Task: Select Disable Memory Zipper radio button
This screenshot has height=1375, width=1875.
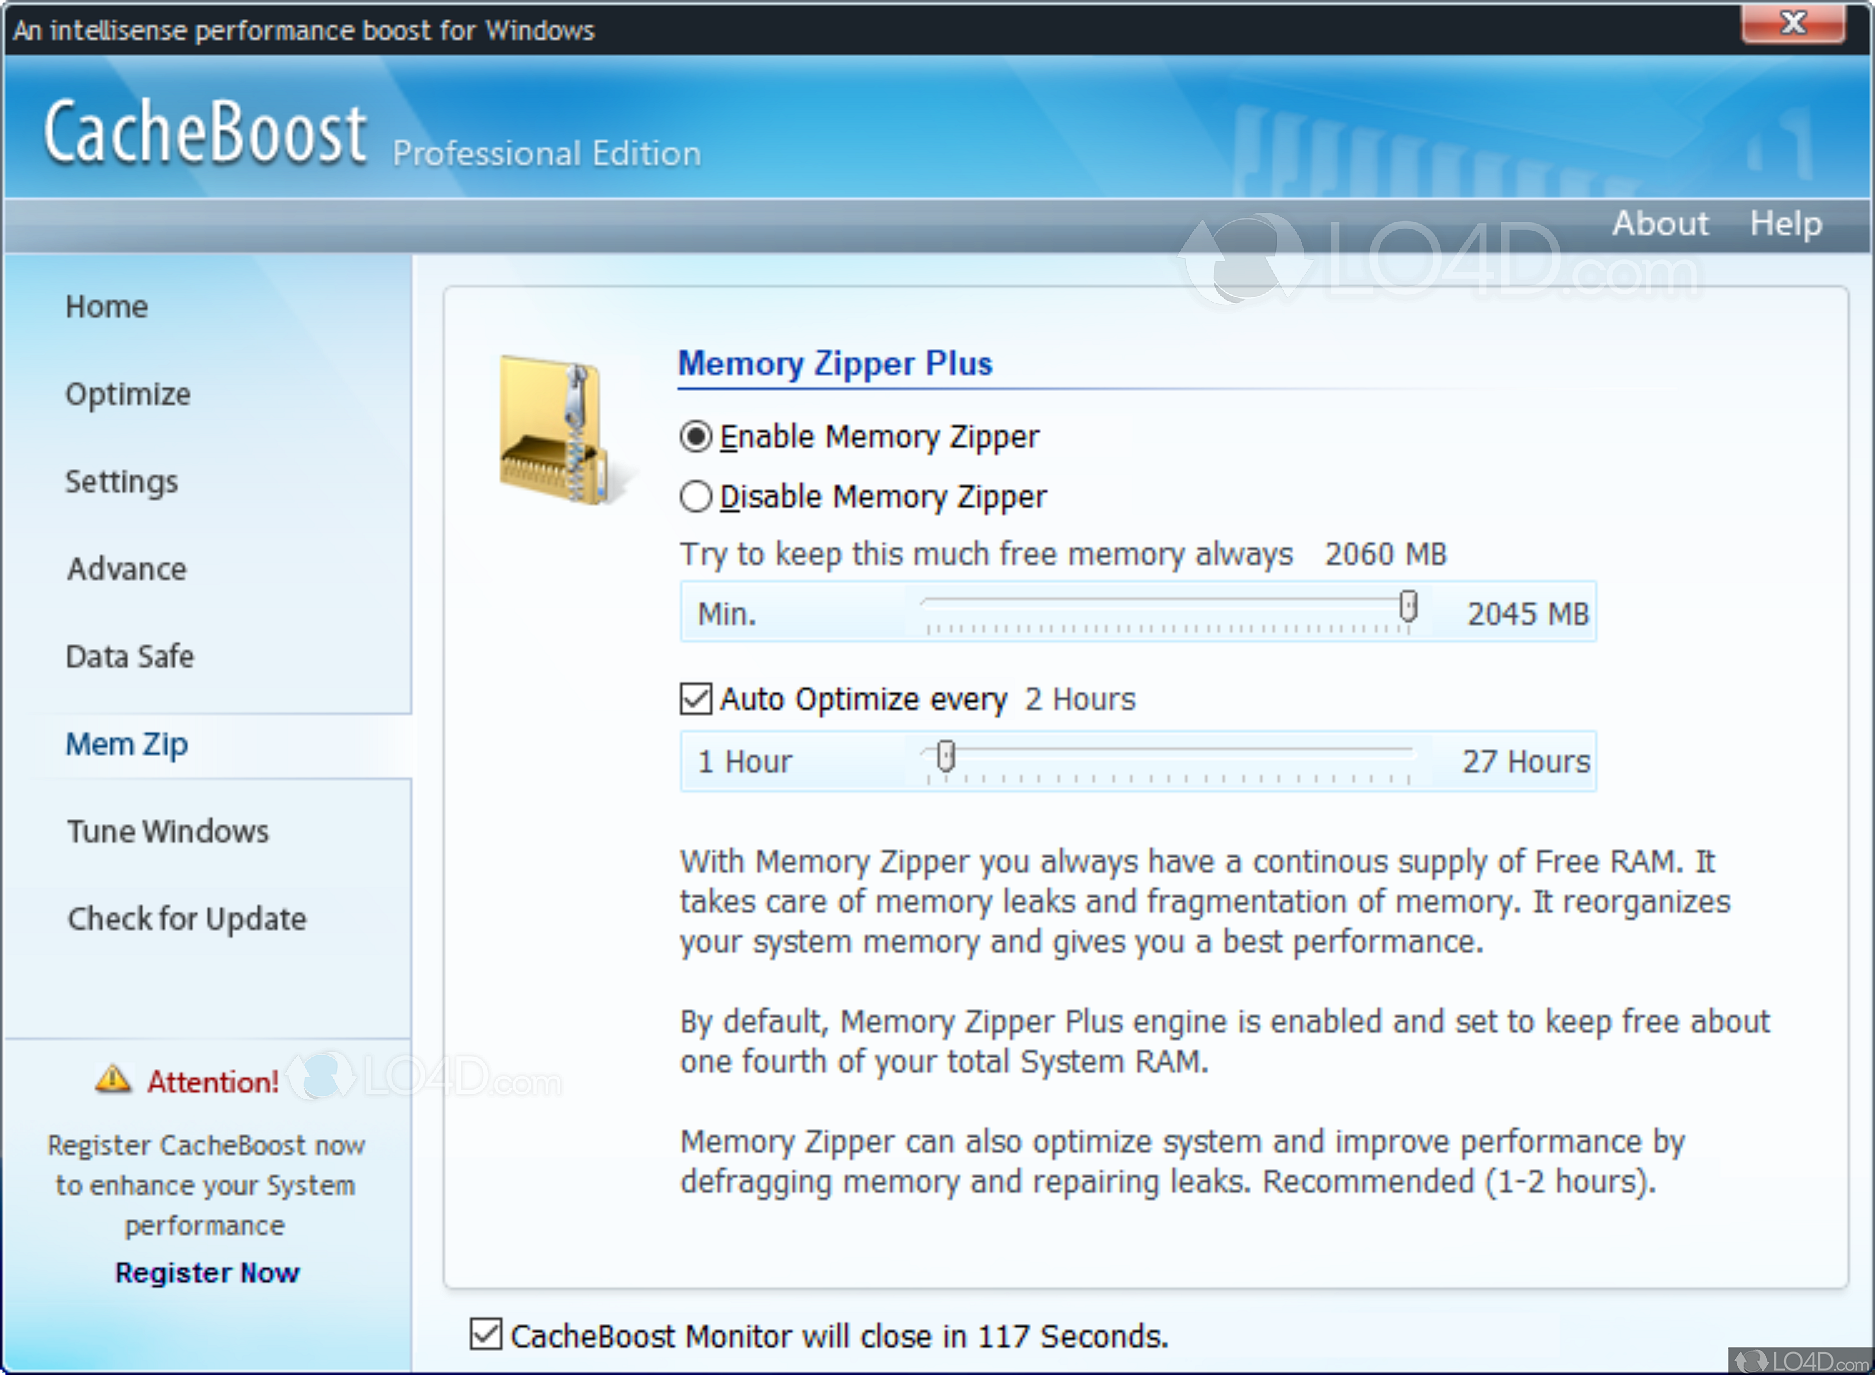Action: pos(696,497)
